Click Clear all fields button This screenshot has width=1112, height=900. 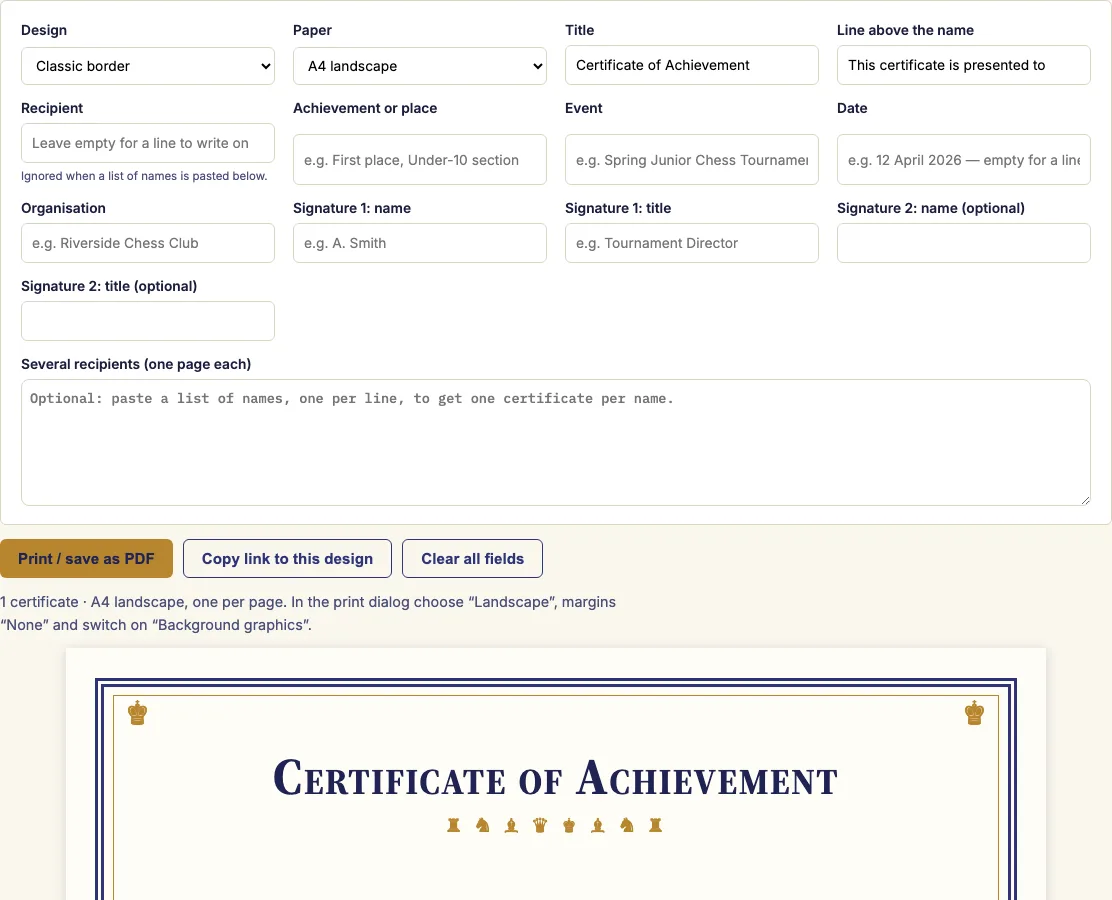(x=472, y=559)
